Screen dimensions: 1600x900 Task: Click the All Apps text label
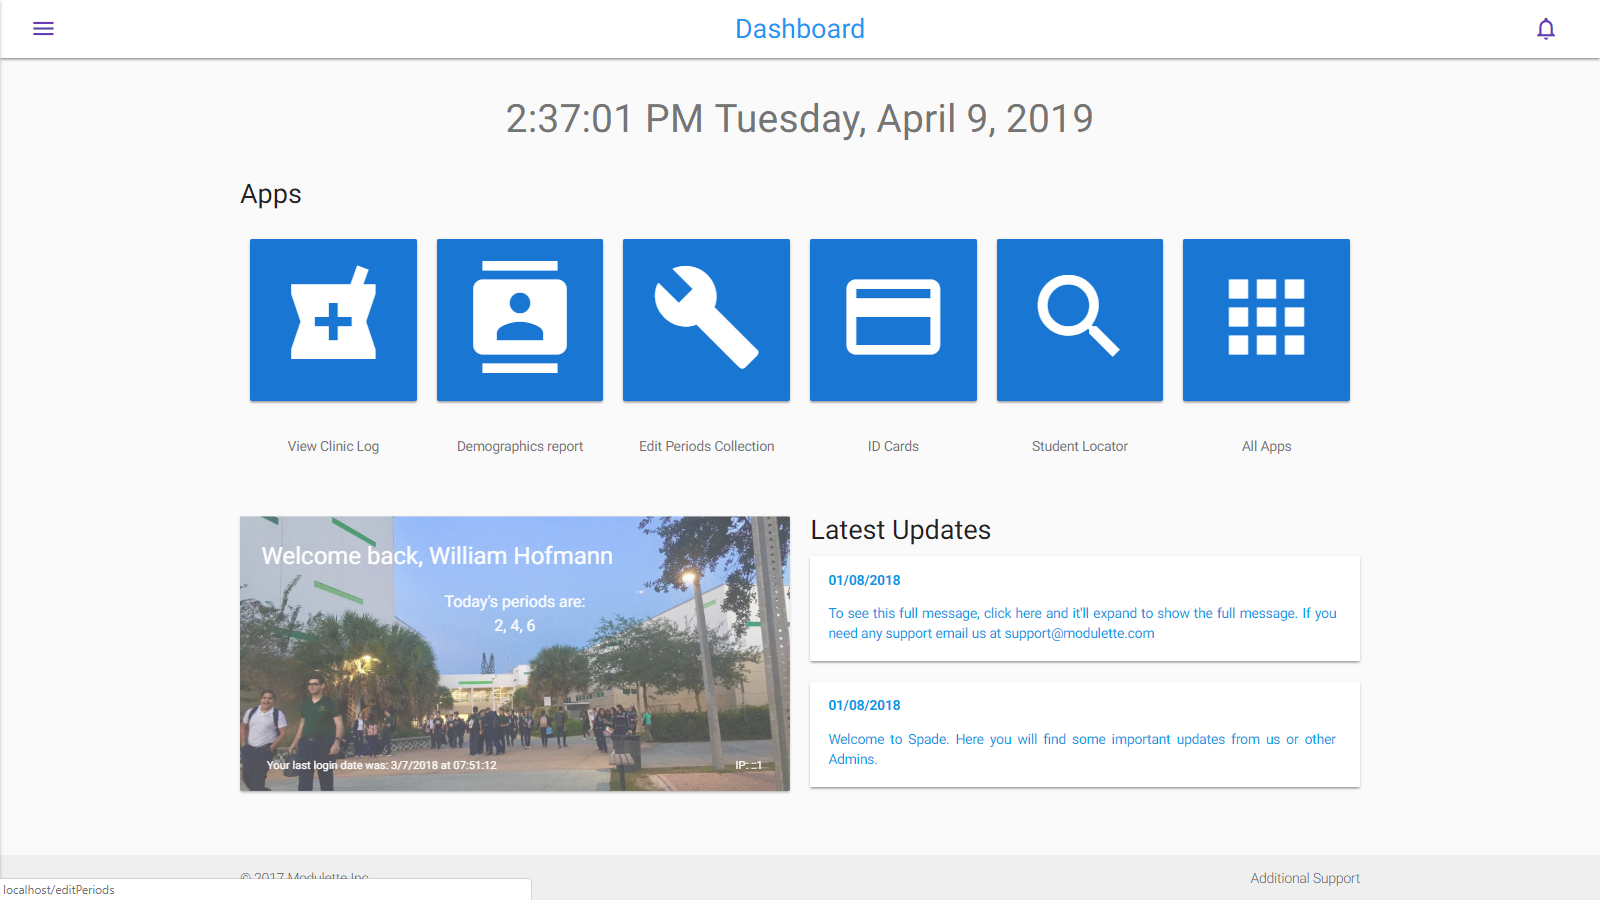point(1266,446)
